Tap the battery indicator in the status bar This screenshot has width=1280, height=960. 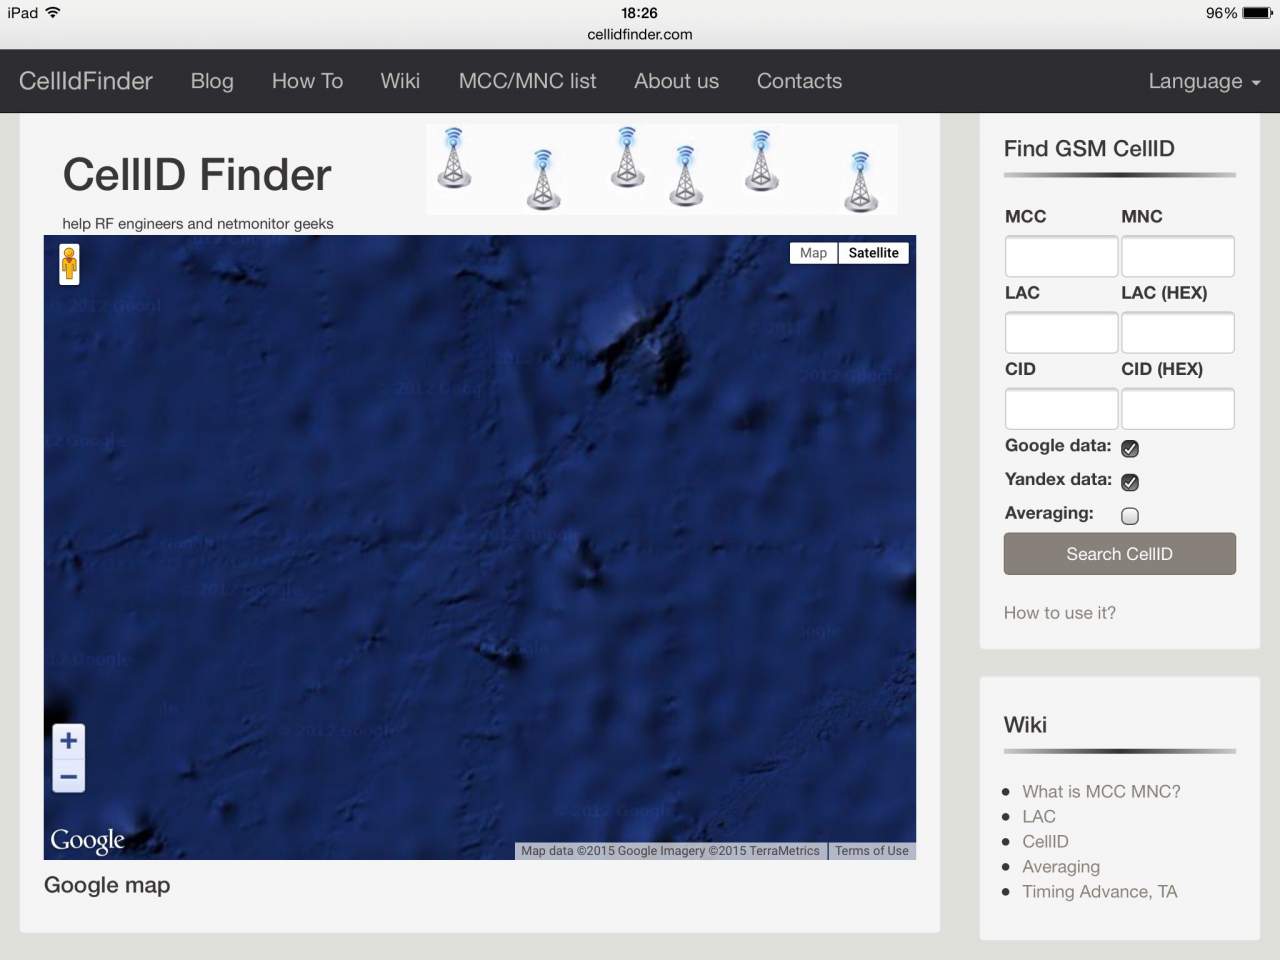click(x=1257, y=13)
